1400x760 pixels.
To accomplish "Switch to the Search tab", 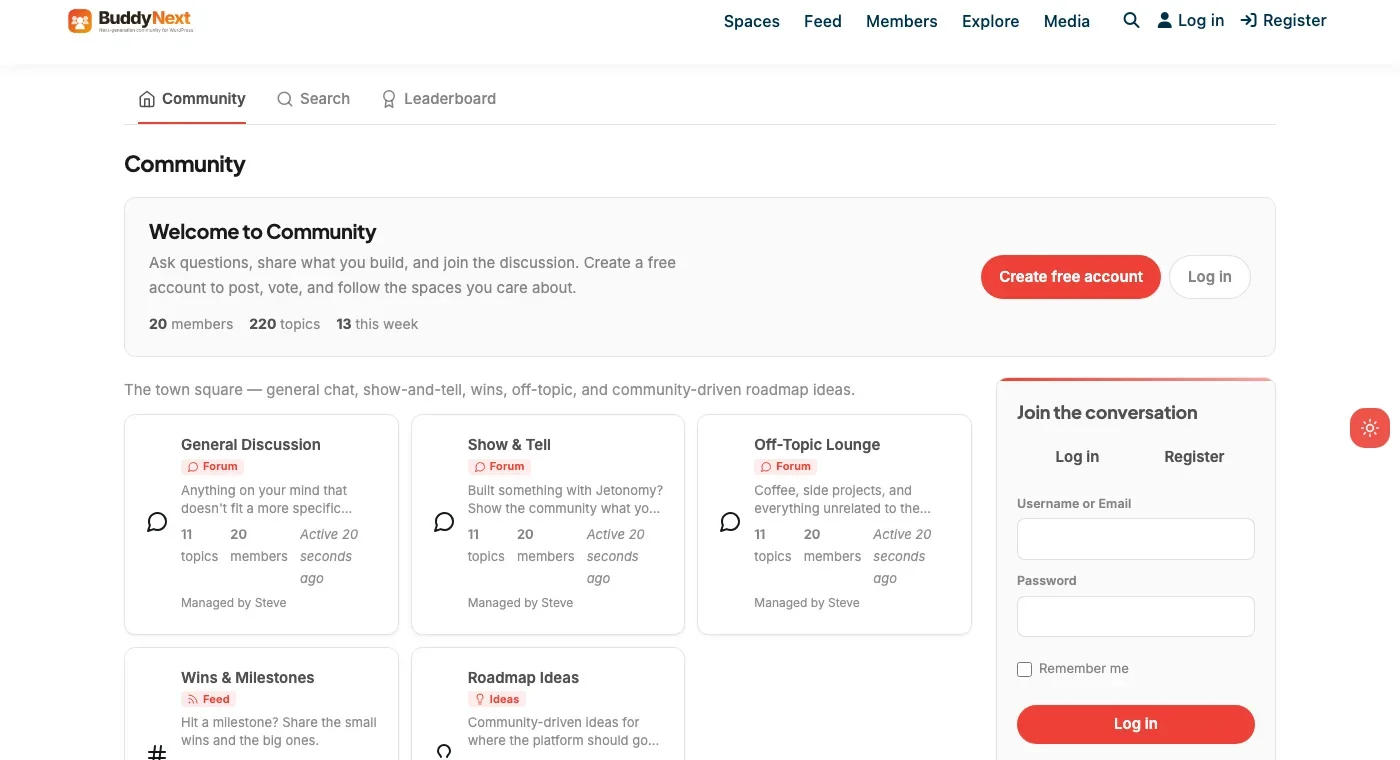I will tap(313, 99).
